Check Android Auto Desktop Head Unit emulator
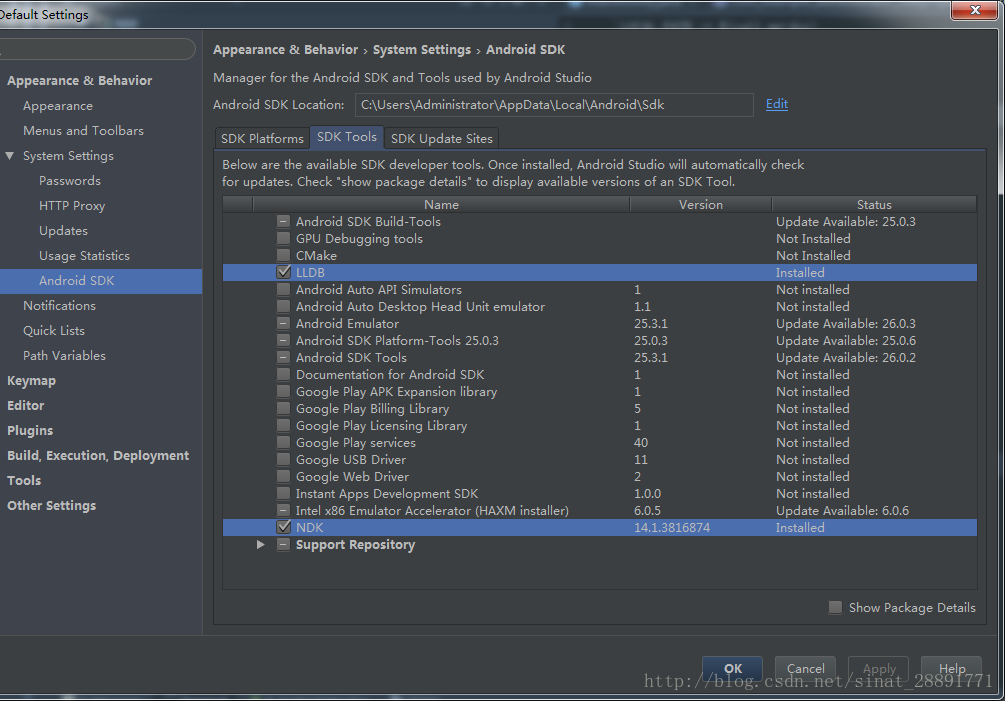Screen dimensions: 1005x701 [283, 306]
